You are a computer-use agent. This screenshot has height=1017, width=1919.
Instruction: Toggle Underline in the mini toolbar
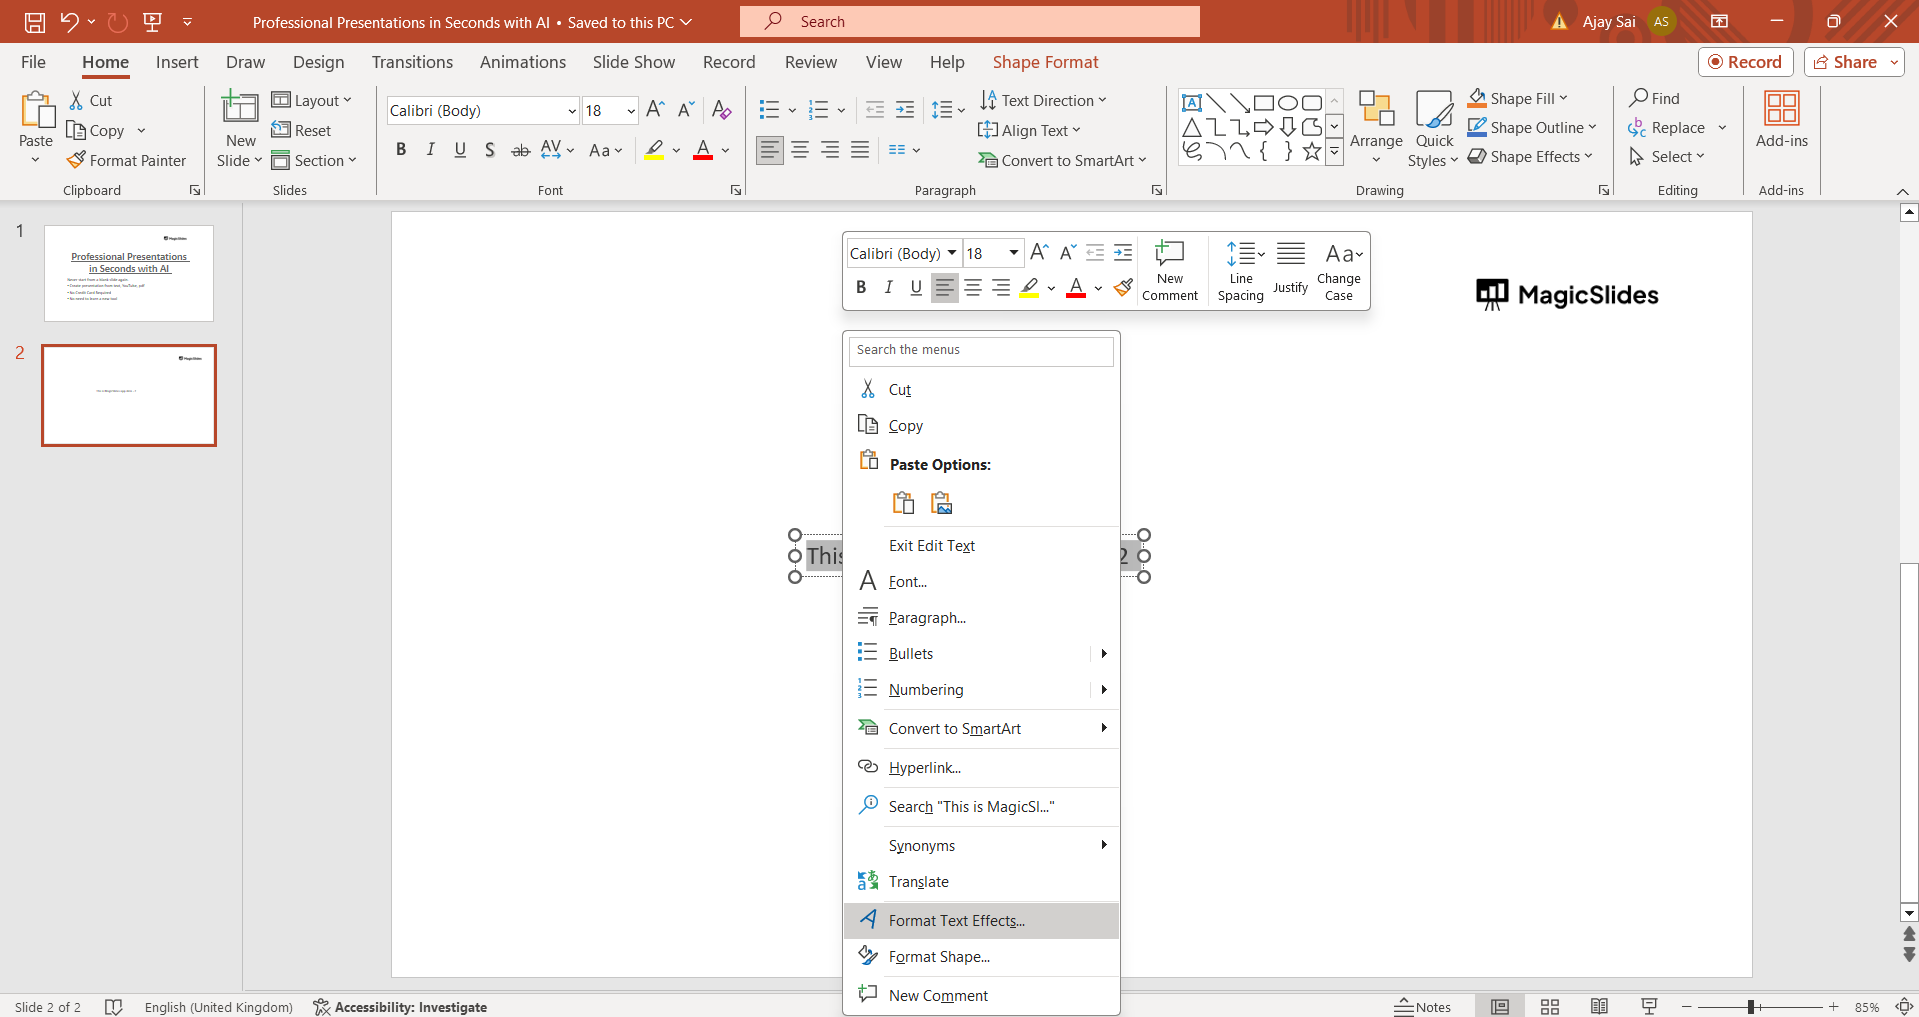916,288
